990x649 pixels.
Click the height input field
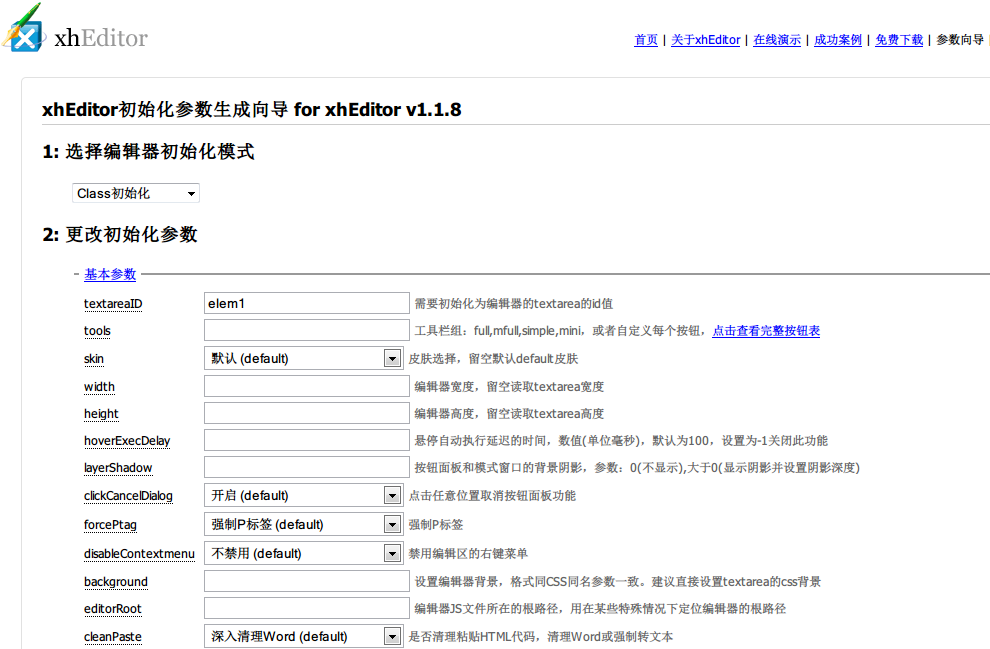tap(306, 413)
